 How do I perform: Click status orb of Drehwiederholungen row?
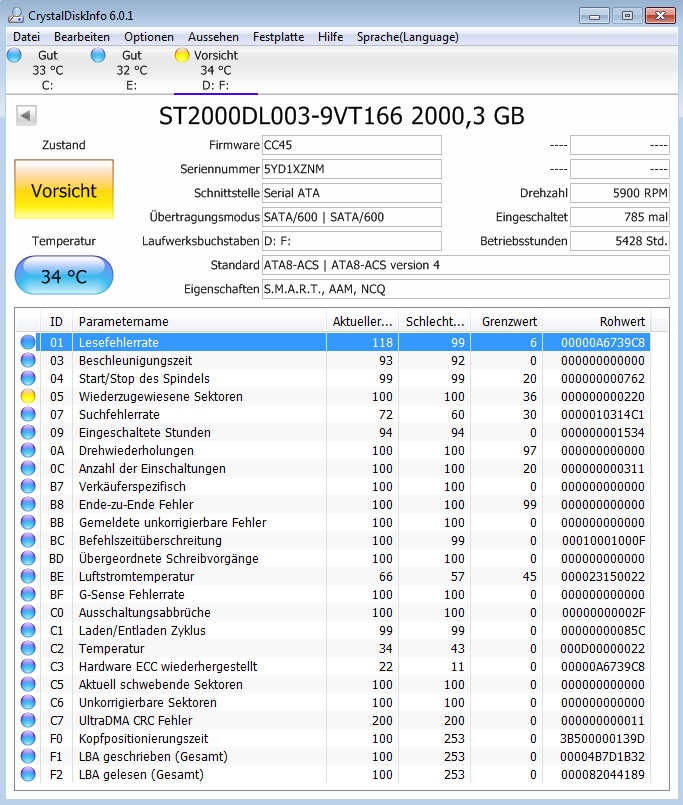(28, 450)
